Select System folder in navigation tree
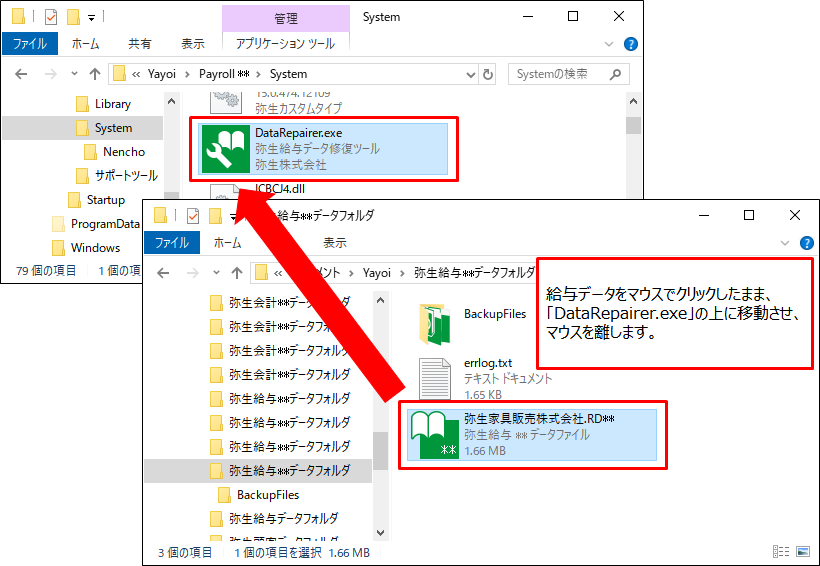 [113, 128]
